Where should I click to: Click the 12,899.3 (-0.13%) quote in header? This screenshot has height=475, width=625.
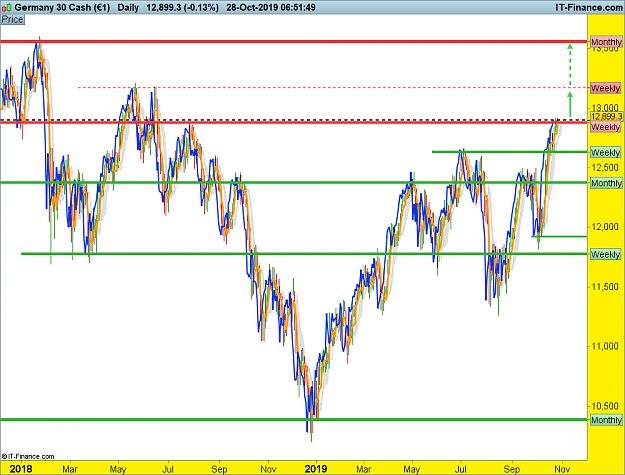point(182,8)
